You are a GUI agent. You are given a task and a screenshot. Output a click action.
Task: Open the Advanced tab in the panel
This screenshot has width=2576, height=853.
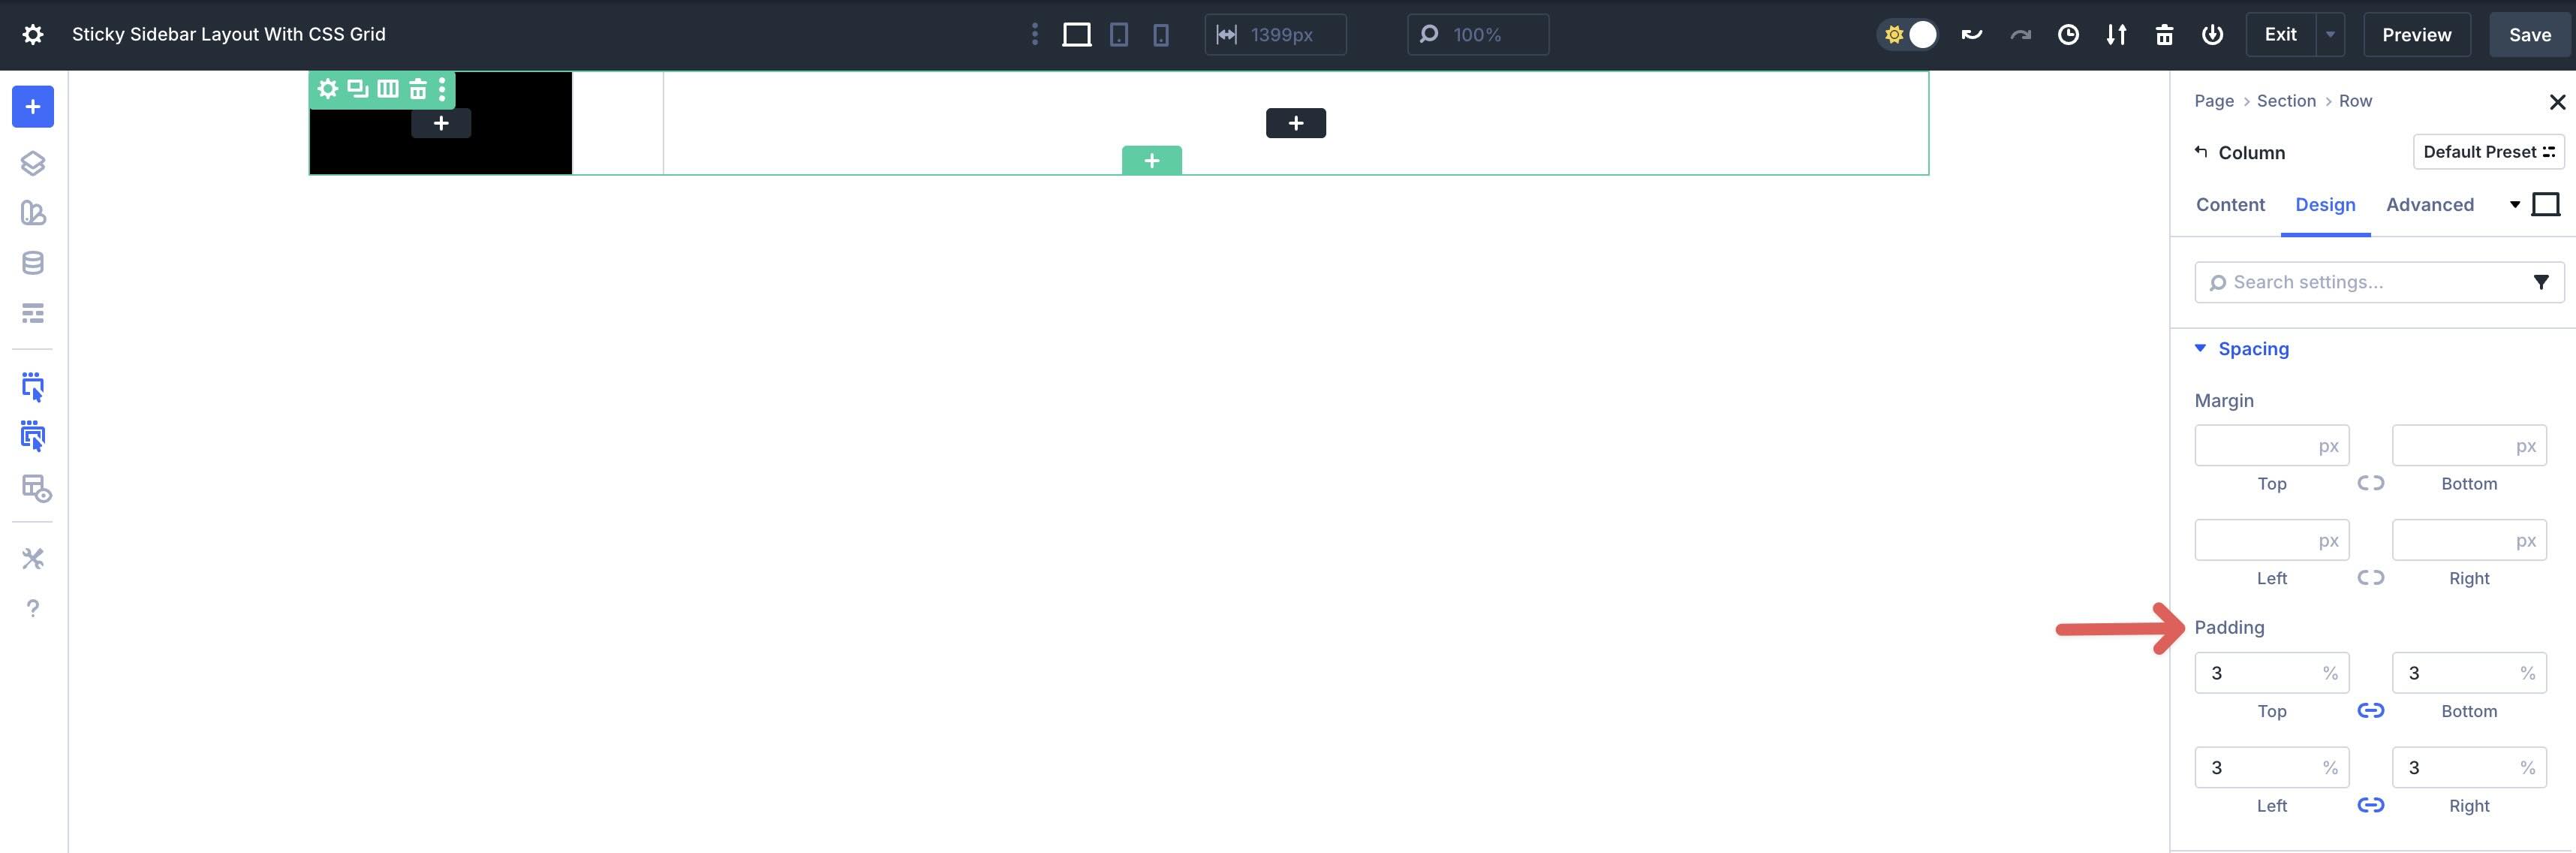tap(2430, 204)
